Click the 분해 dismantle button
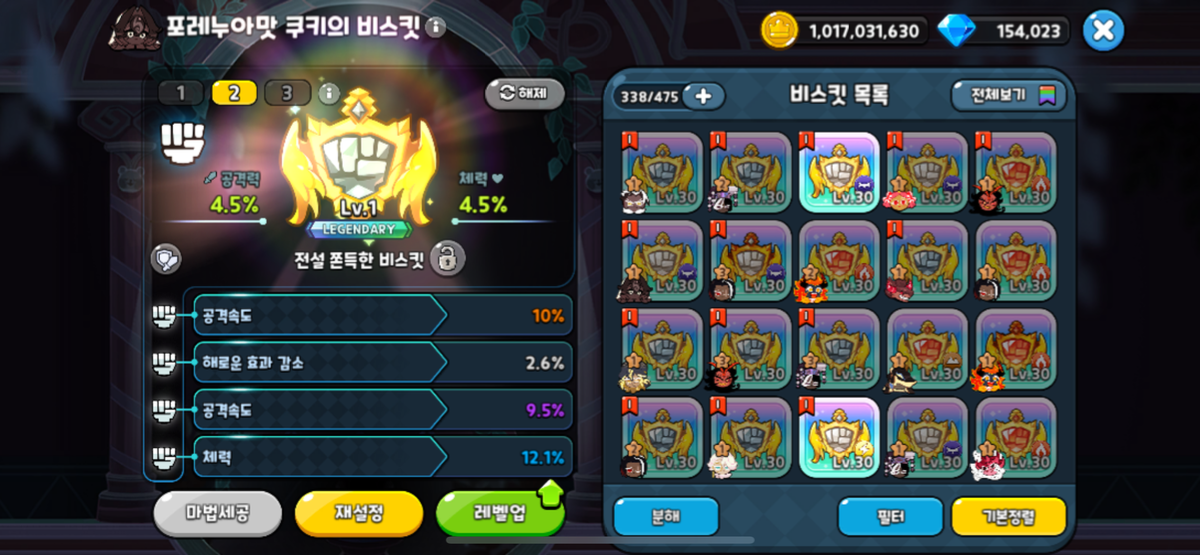Image resolution: width=1200 pixels, height=555 pixels. (x=666, y=516)
